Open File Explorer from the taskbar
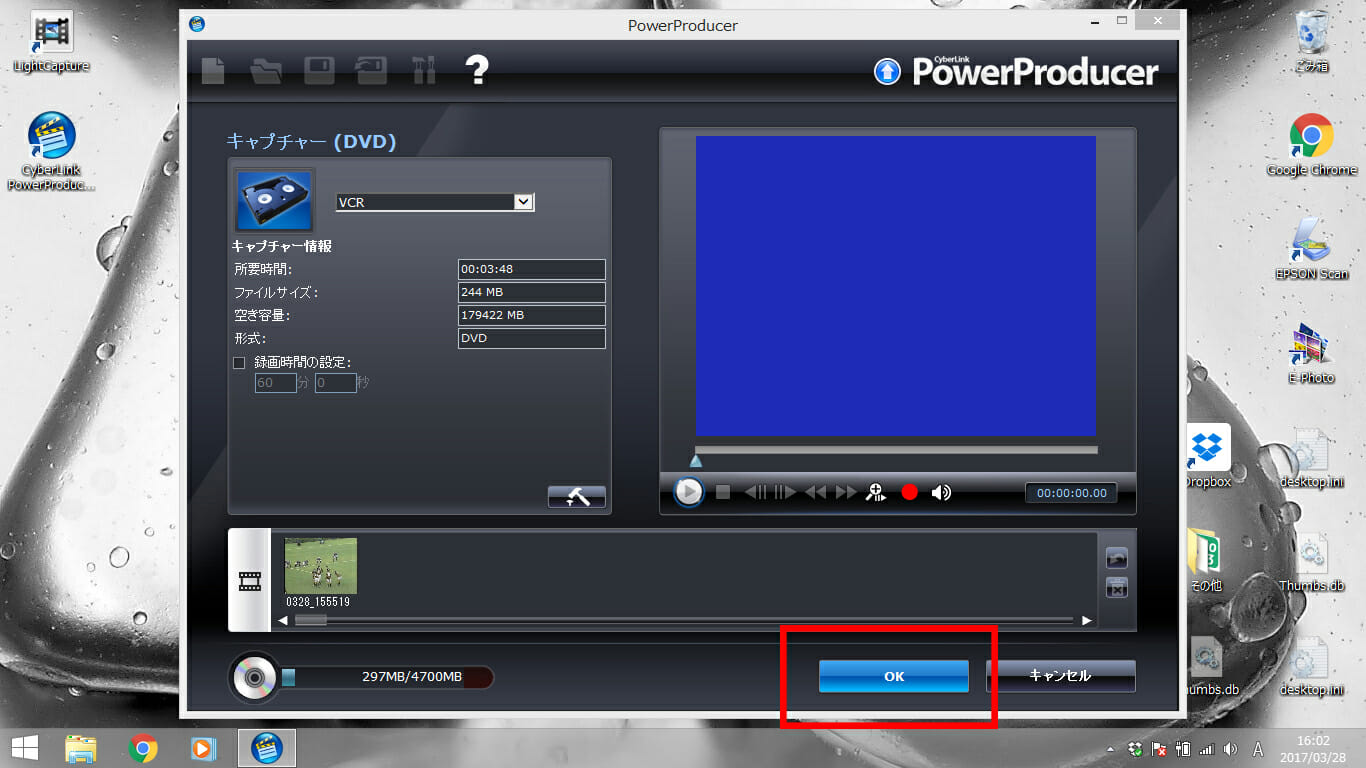 (x=80, y=748)
